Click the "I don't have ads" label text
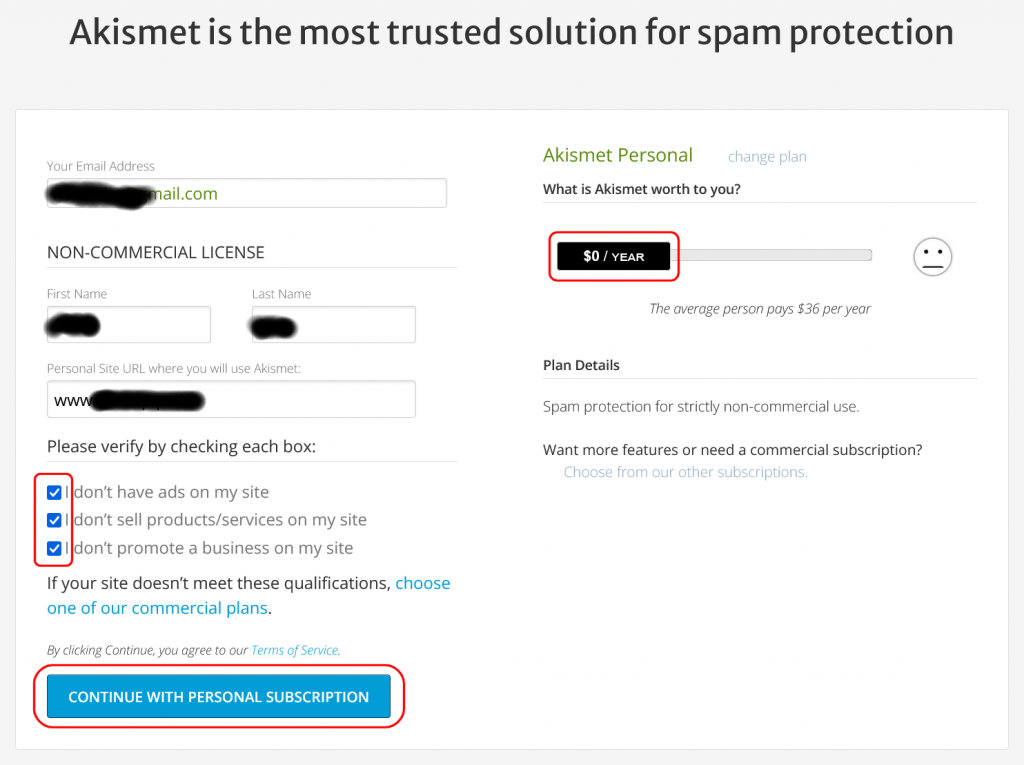Image resolution: width=1024 pixels, height=765 pixels. point(167,492)
